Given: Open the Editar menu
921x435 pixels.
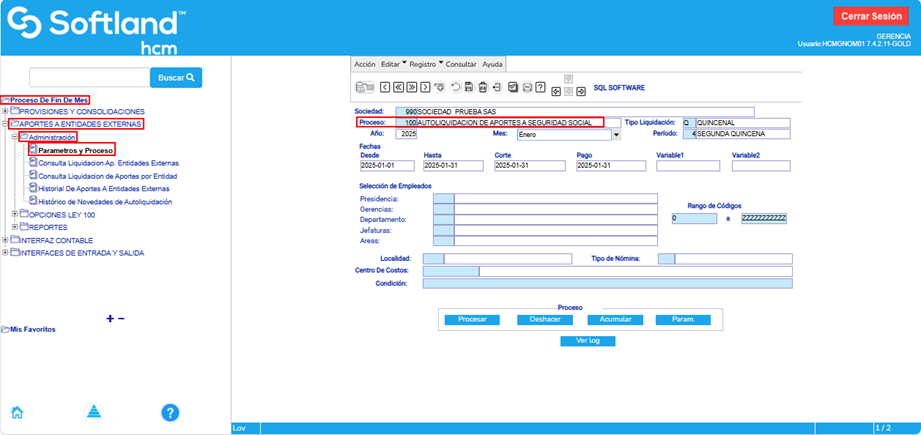Looking at the screenshot, I should [393, 63].
